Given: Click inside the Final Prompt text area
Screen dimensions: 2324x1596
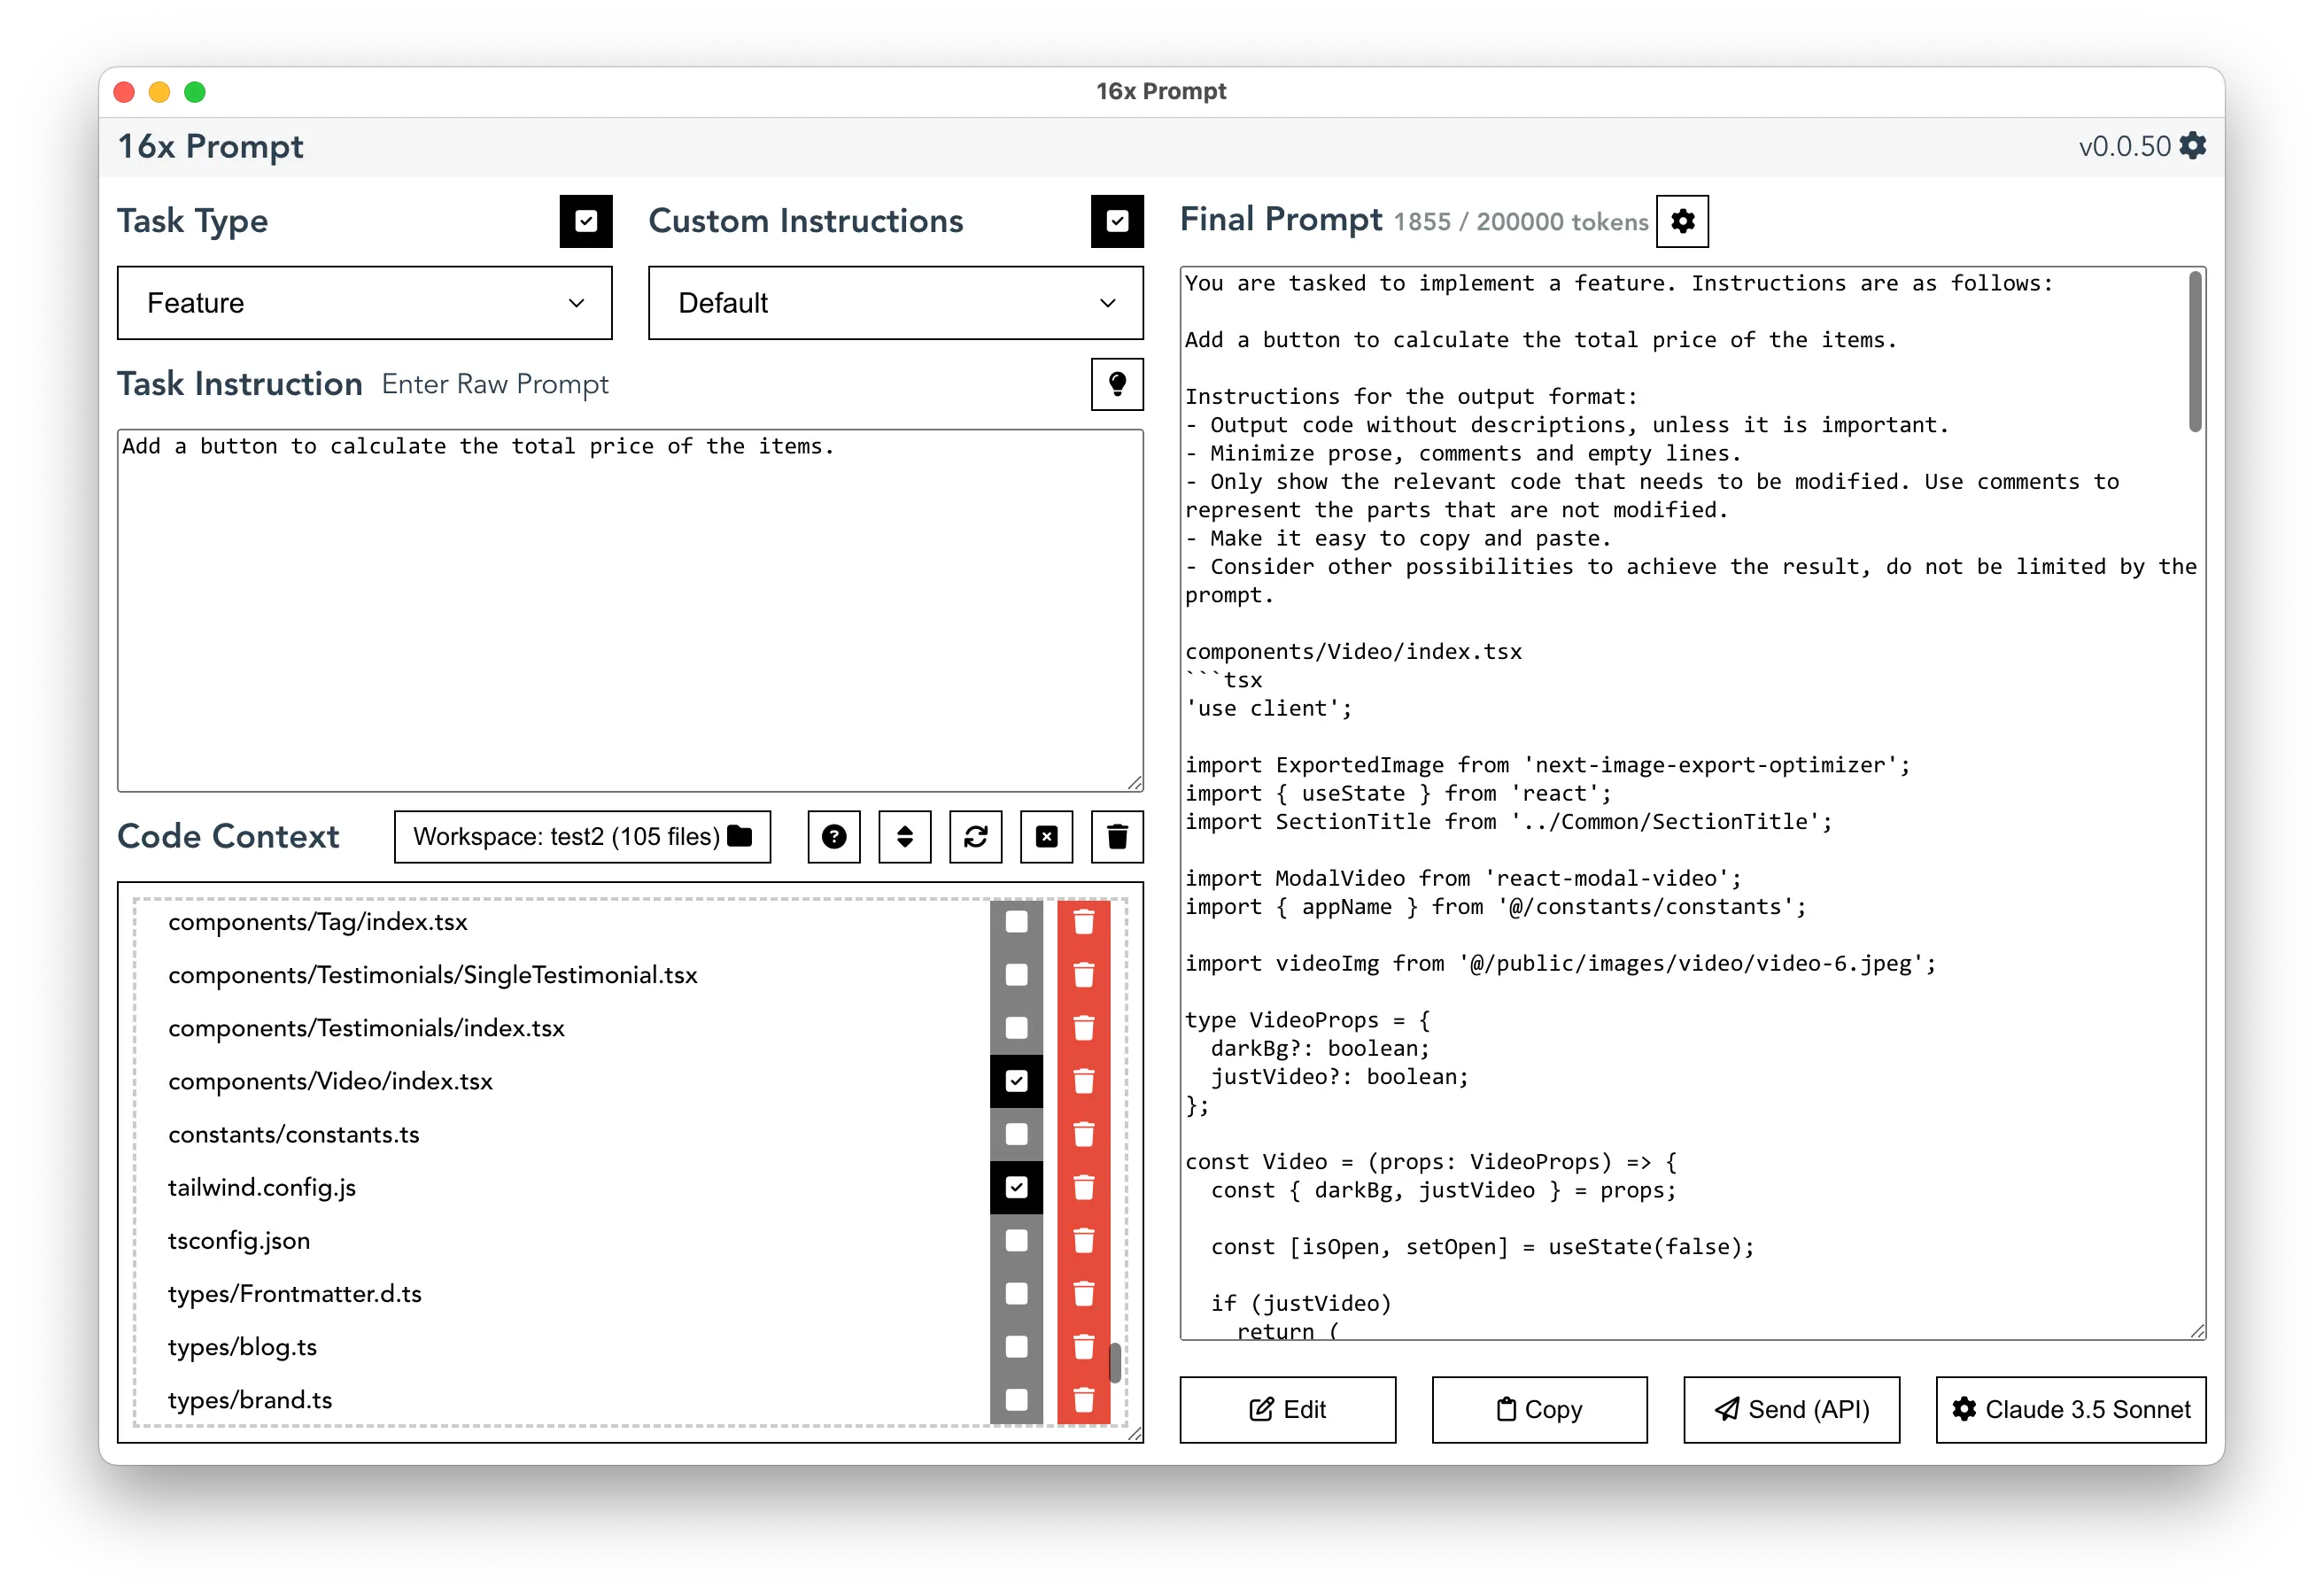Looking at the screenshot, I should tap(1692, 803).
